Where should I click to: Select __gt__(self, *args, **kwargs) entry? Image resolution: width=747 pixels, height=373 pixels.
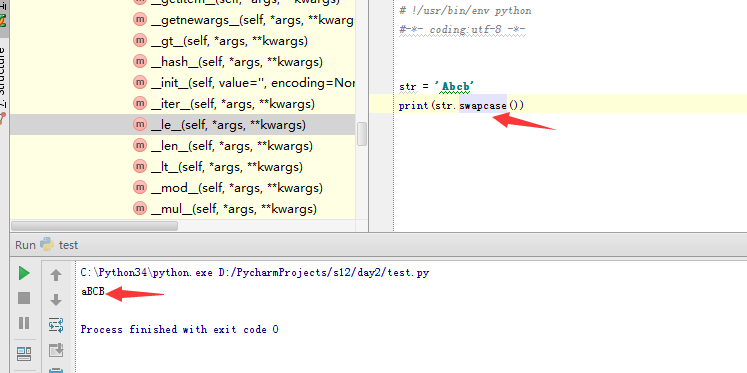229,41
